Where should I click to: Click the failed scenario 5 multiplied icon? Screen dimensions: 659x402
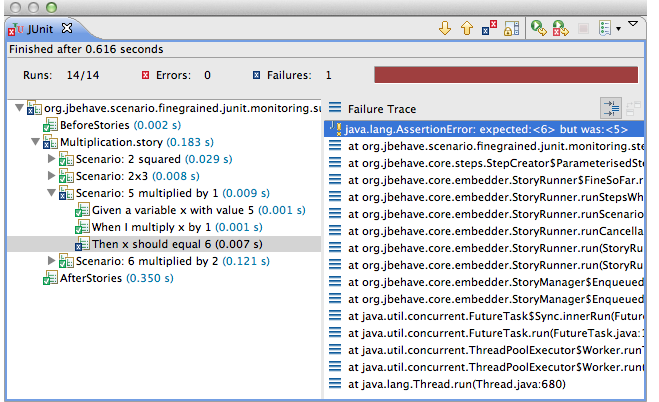pos(66,193)
